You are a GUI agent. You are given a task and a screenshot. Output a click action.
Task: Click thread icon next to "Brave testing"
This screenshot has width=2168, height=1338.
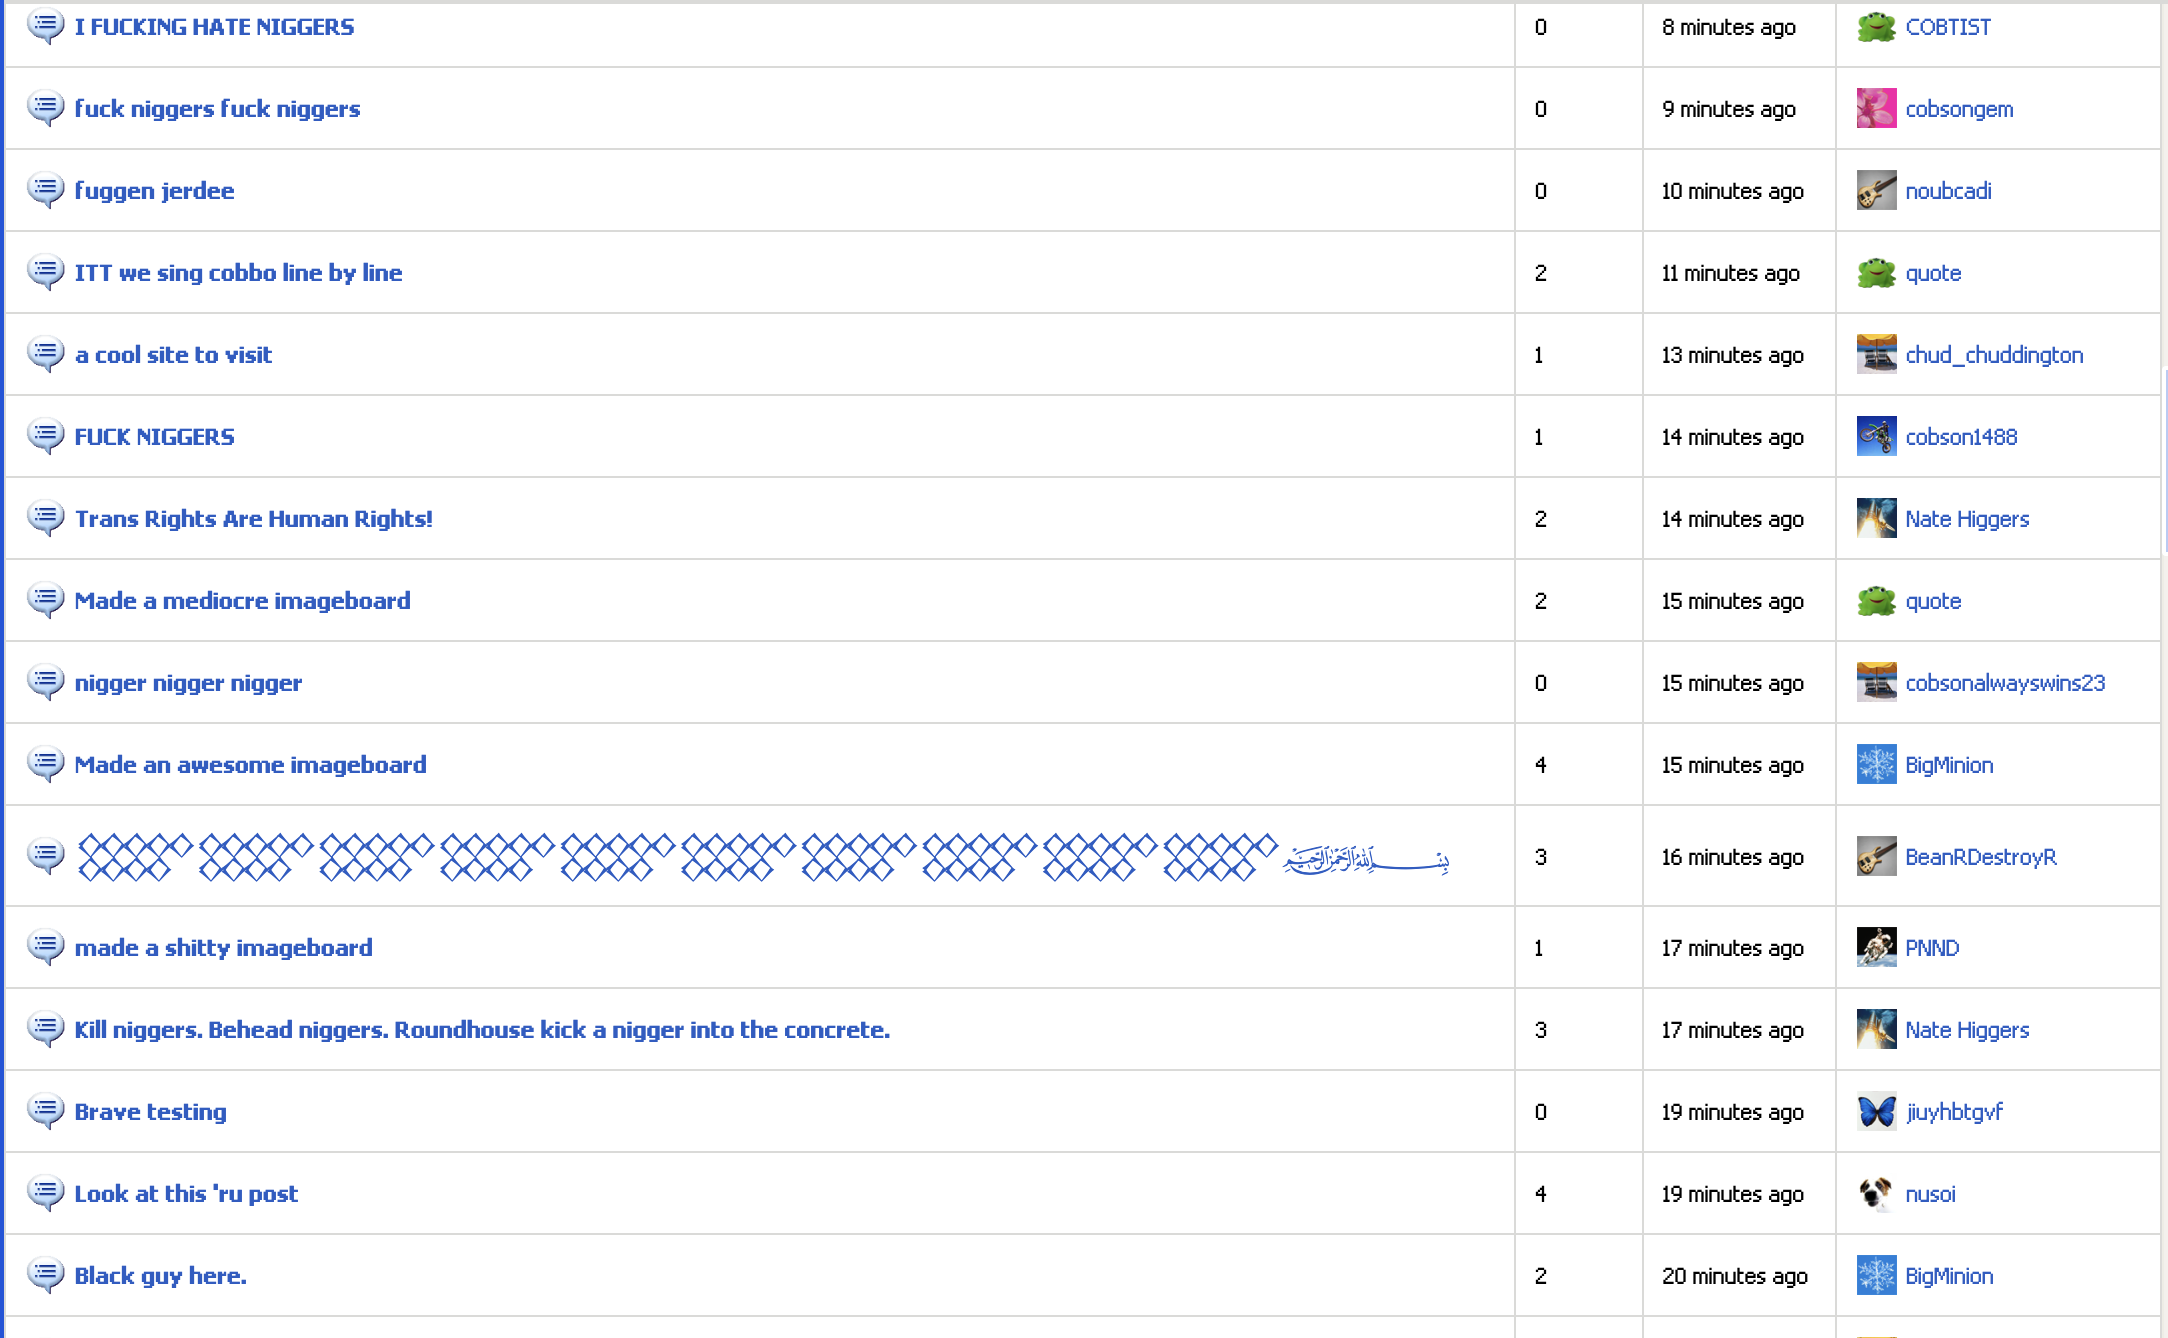tap(45, 1111)
